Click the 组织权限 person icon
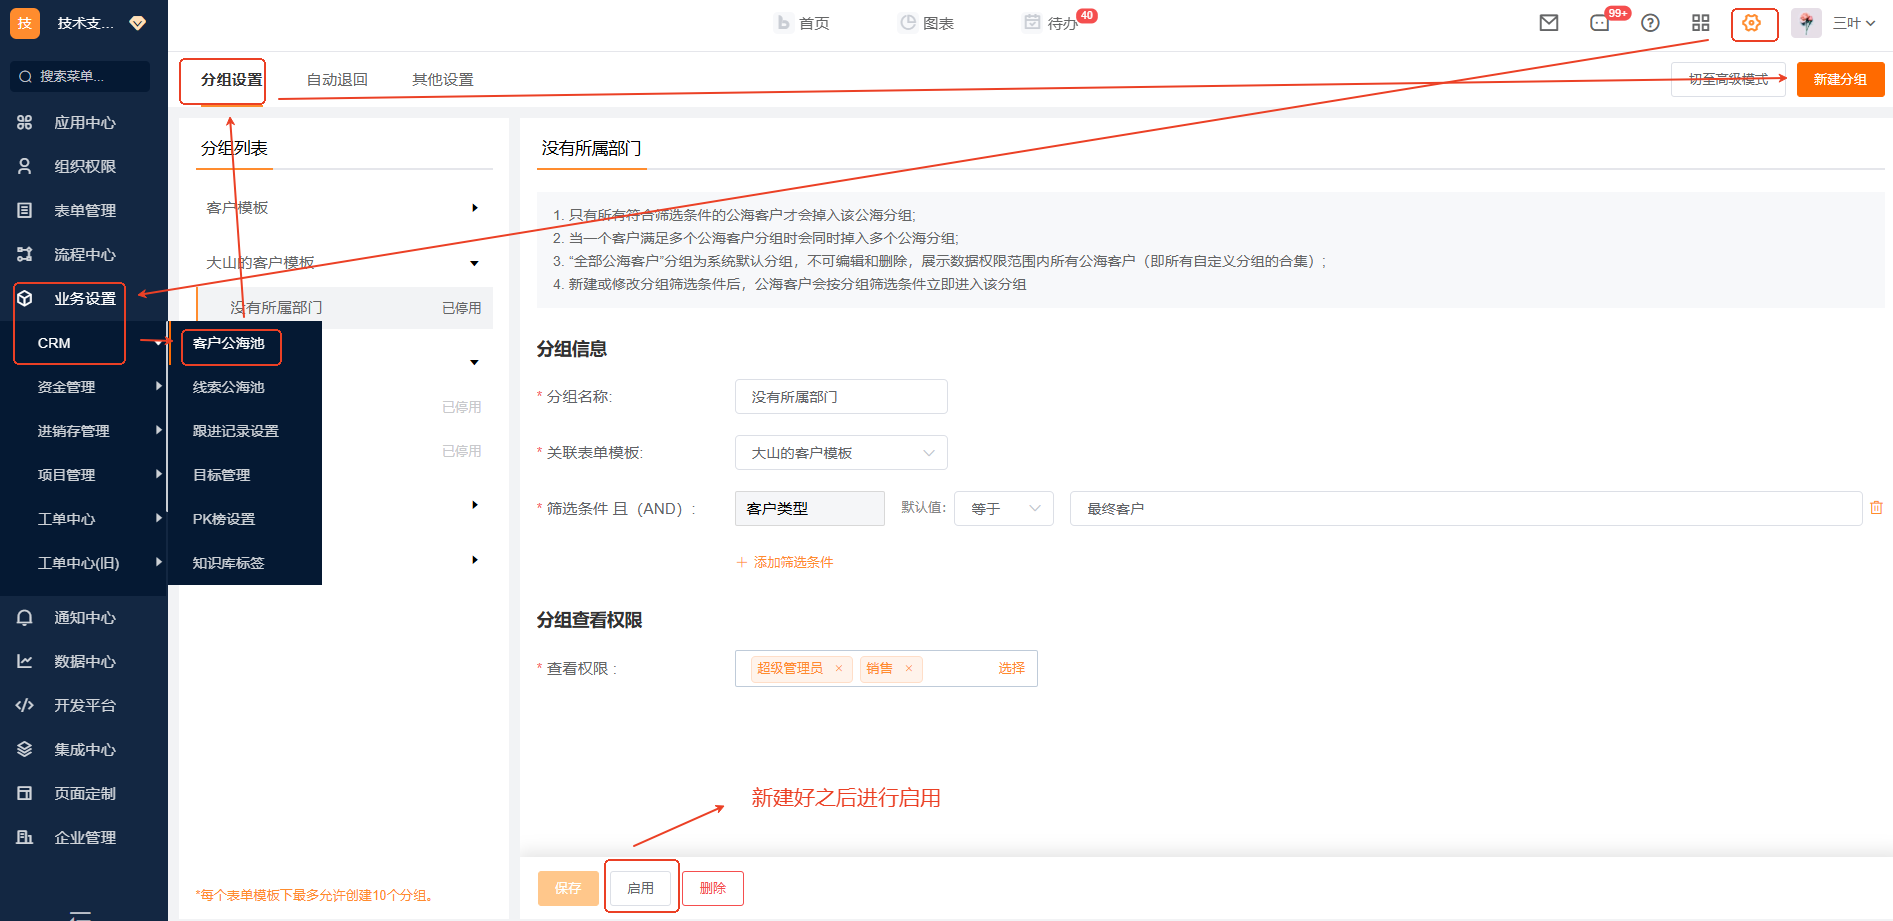1893x921 pixels. coord(25,166)
